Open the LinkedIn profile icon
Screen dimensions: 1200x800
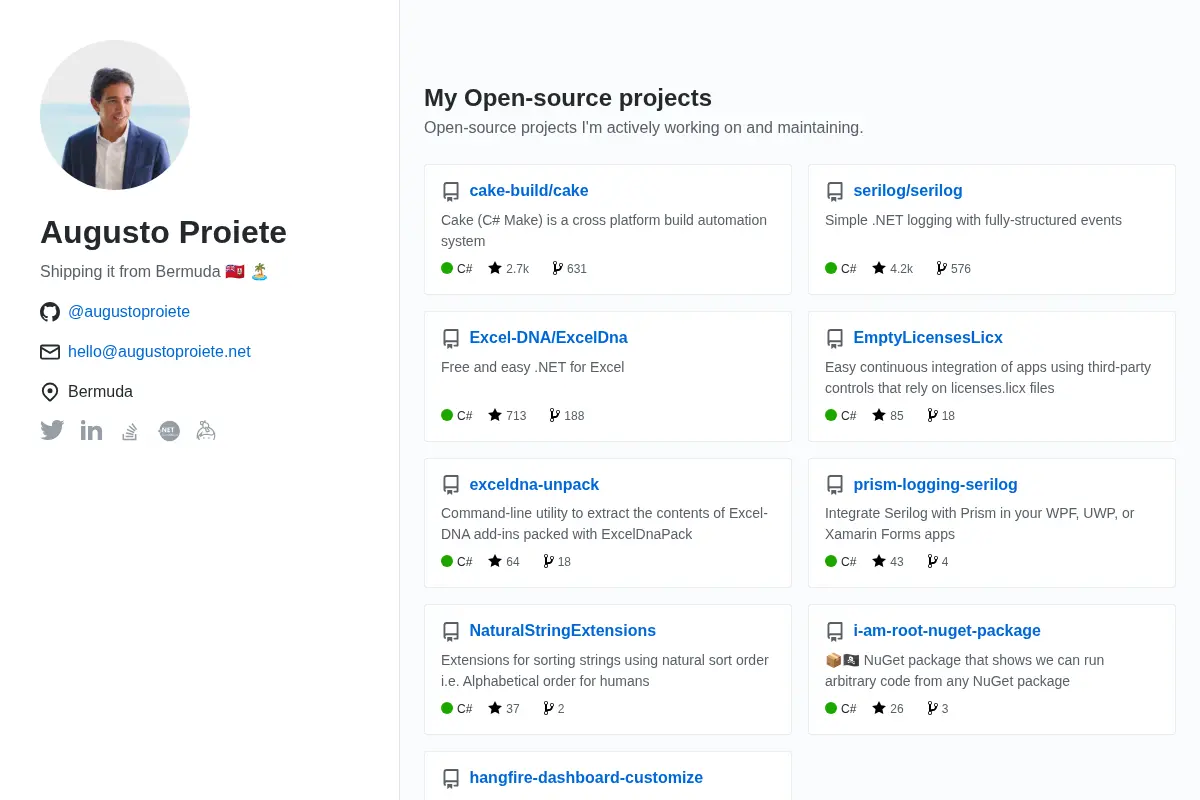pos(91,431)
